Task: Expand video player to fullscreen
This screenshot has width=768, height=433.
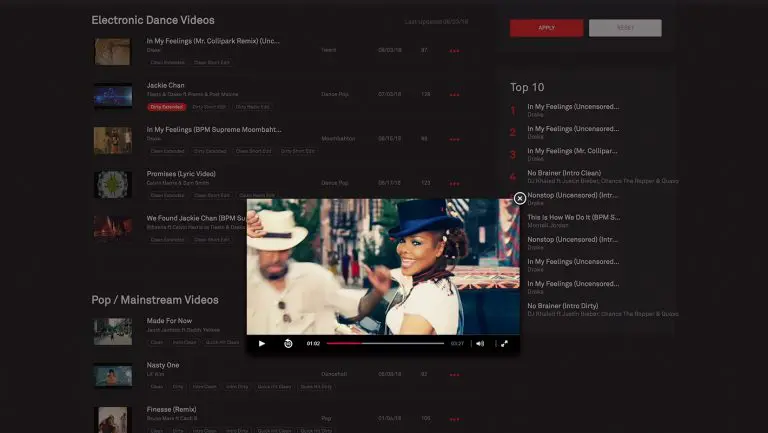Action: [x=505, y=343]
